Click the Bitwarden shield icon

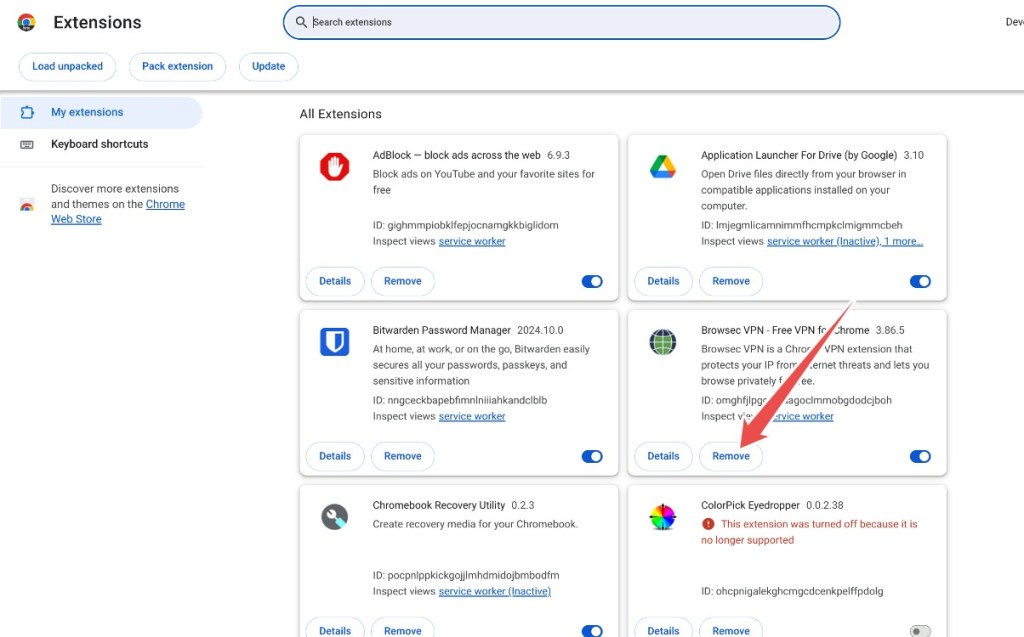click(334, 342)
